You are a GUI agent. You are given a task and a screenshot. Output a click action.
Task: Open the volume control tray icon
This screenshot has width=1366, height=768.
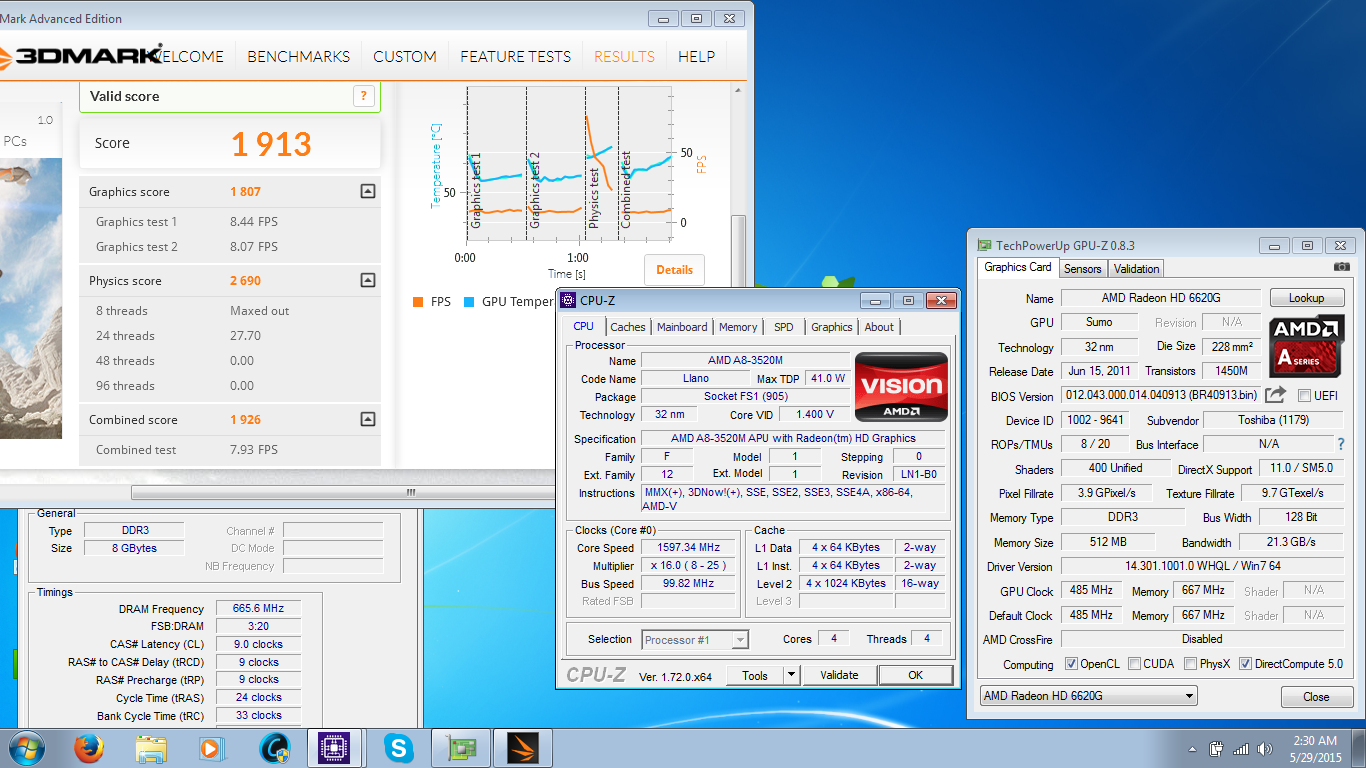click(x=1265, y=749)
